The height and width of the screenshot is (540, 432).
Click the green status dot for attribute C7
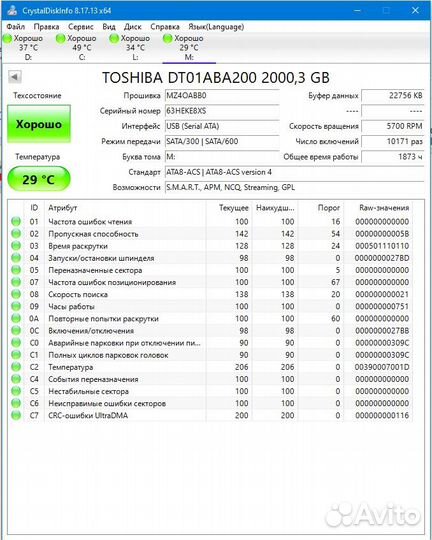pos(16,415)
